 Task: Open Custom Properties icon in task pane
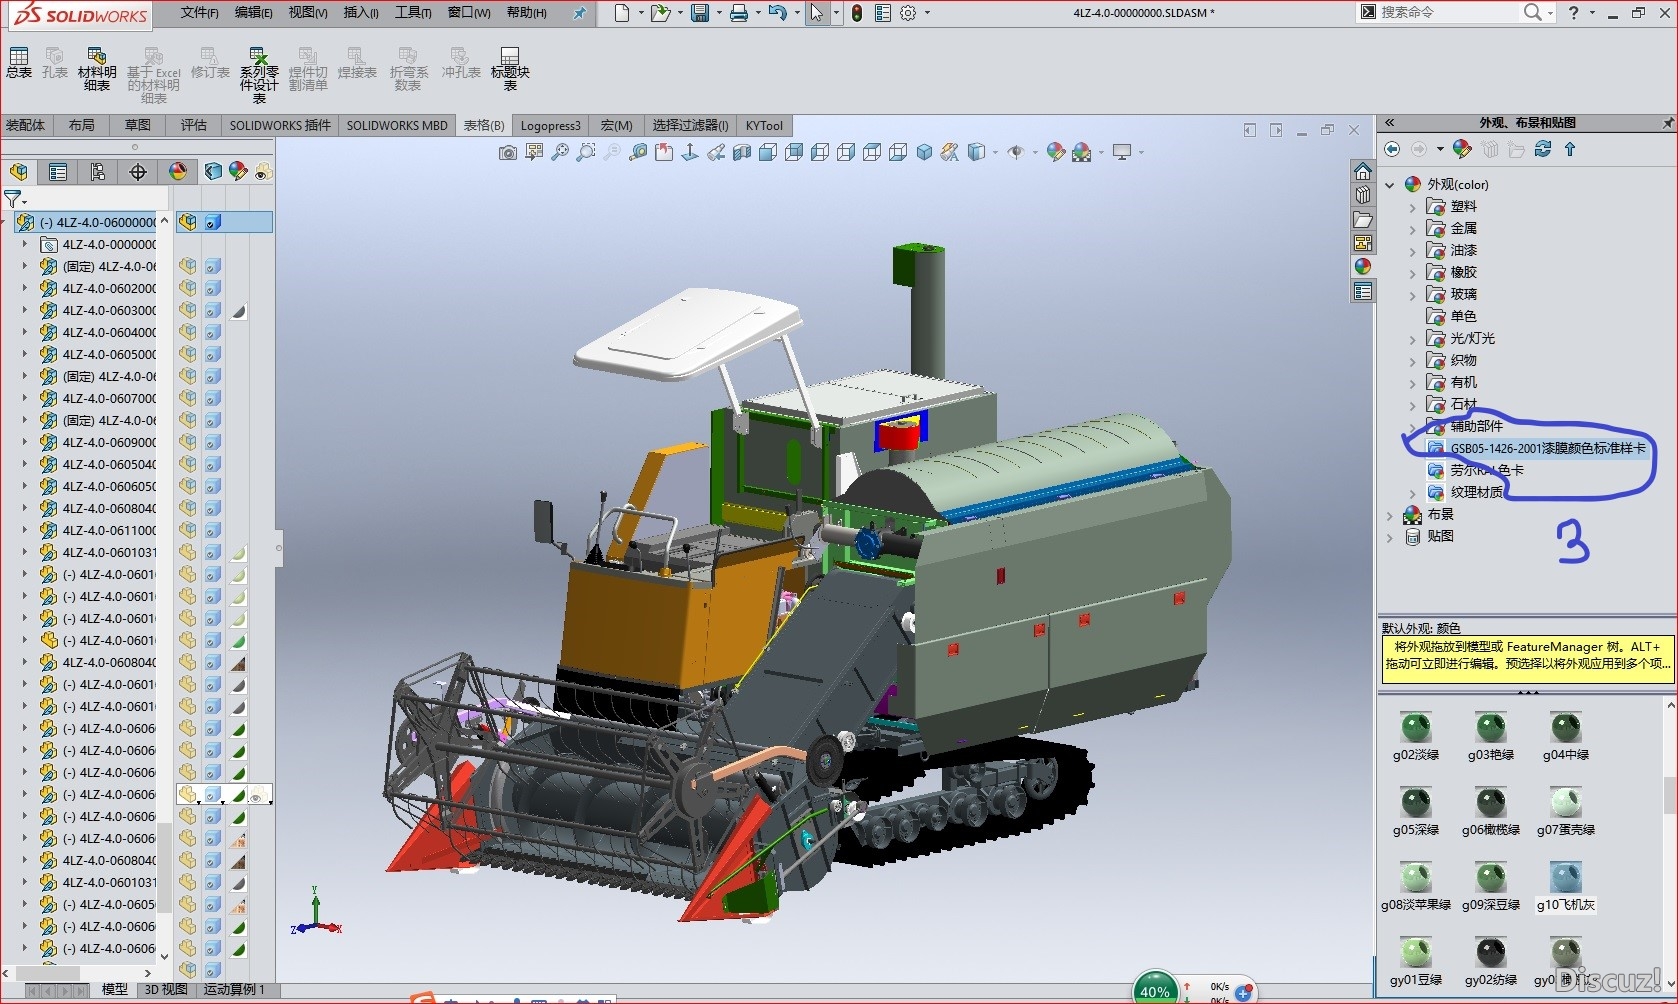(x=1363, y=291)
